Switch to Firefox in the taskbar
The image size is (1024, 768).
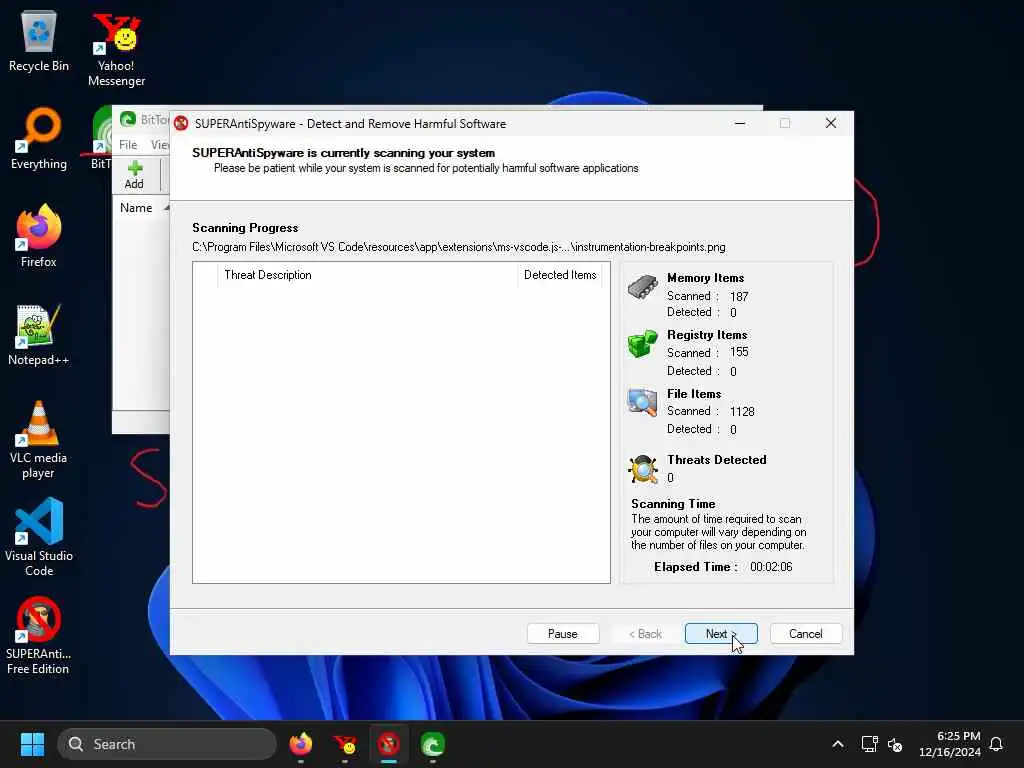click(x=301, y=744)
